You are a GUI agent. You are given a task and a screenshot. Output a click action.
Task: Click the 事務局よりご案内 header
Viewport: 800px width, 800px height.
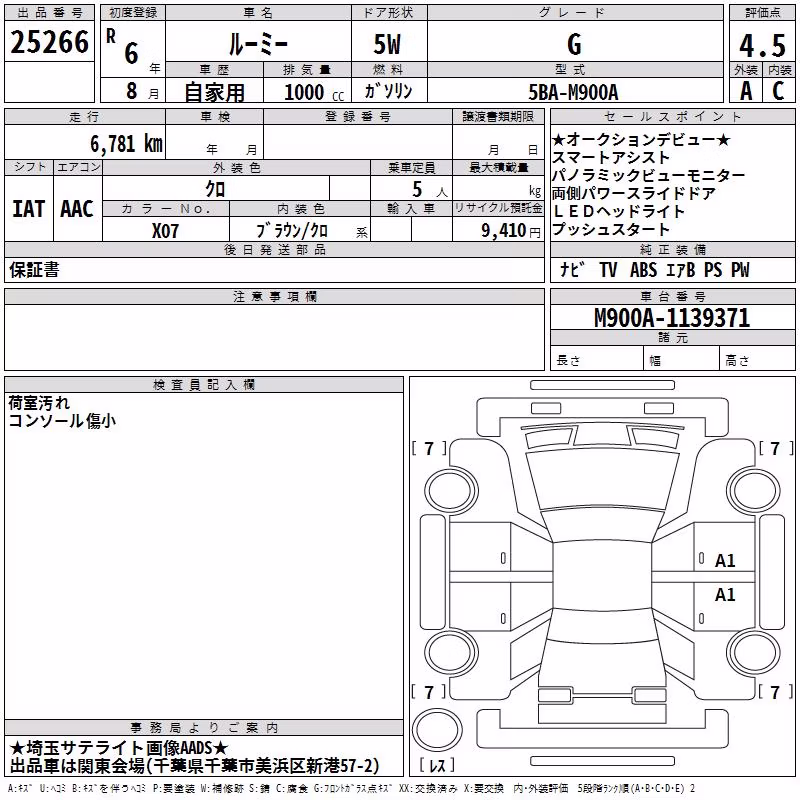pyautogui.click(x=204, y=728)
